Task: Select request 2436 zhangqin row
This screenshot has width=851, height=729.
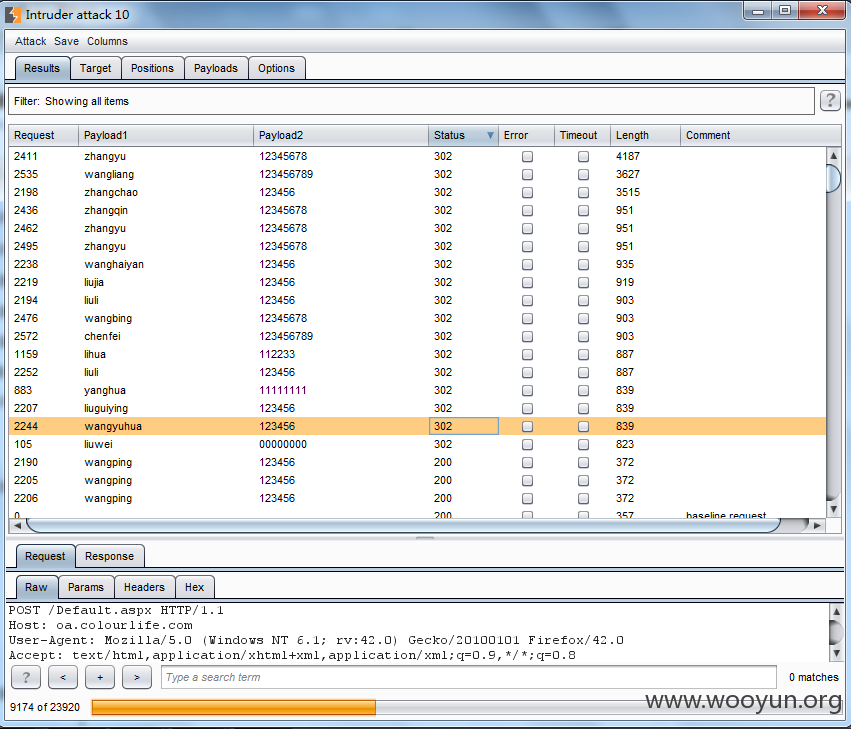Action: pyautogui.click(x=417, y=210)
